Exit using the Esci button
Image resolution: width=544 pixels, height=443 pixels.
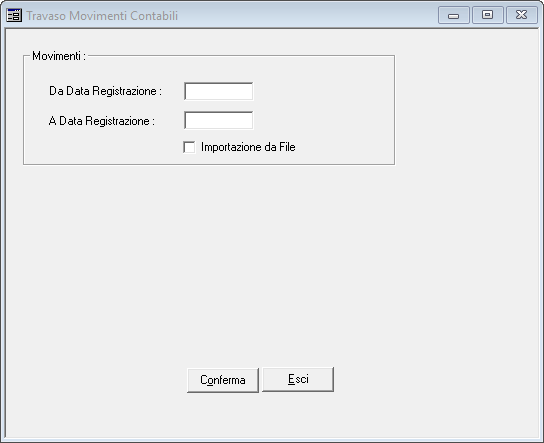click(298, 379)
